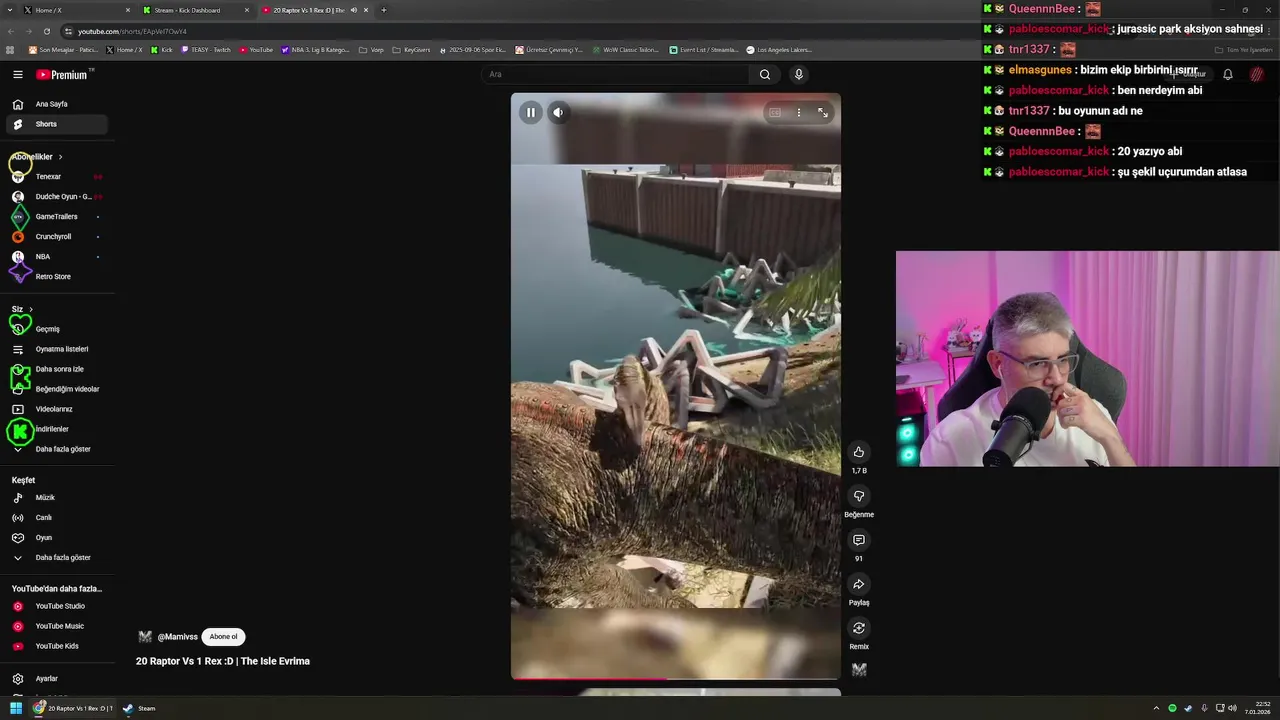1280x720 pixels.
Task: Open the Vorp bookmark folder
Action: (371, 49)
